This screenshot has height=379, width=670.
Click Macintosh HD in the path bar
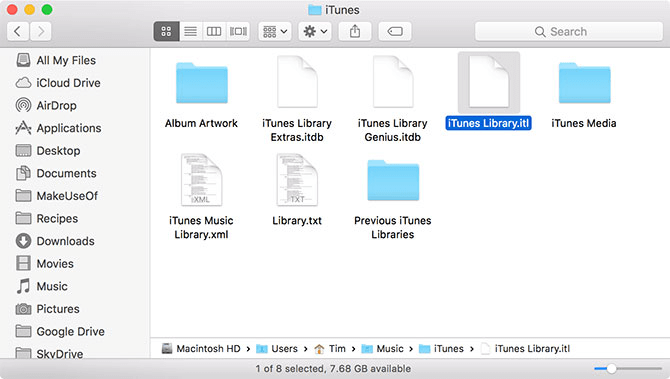(201, 349)
